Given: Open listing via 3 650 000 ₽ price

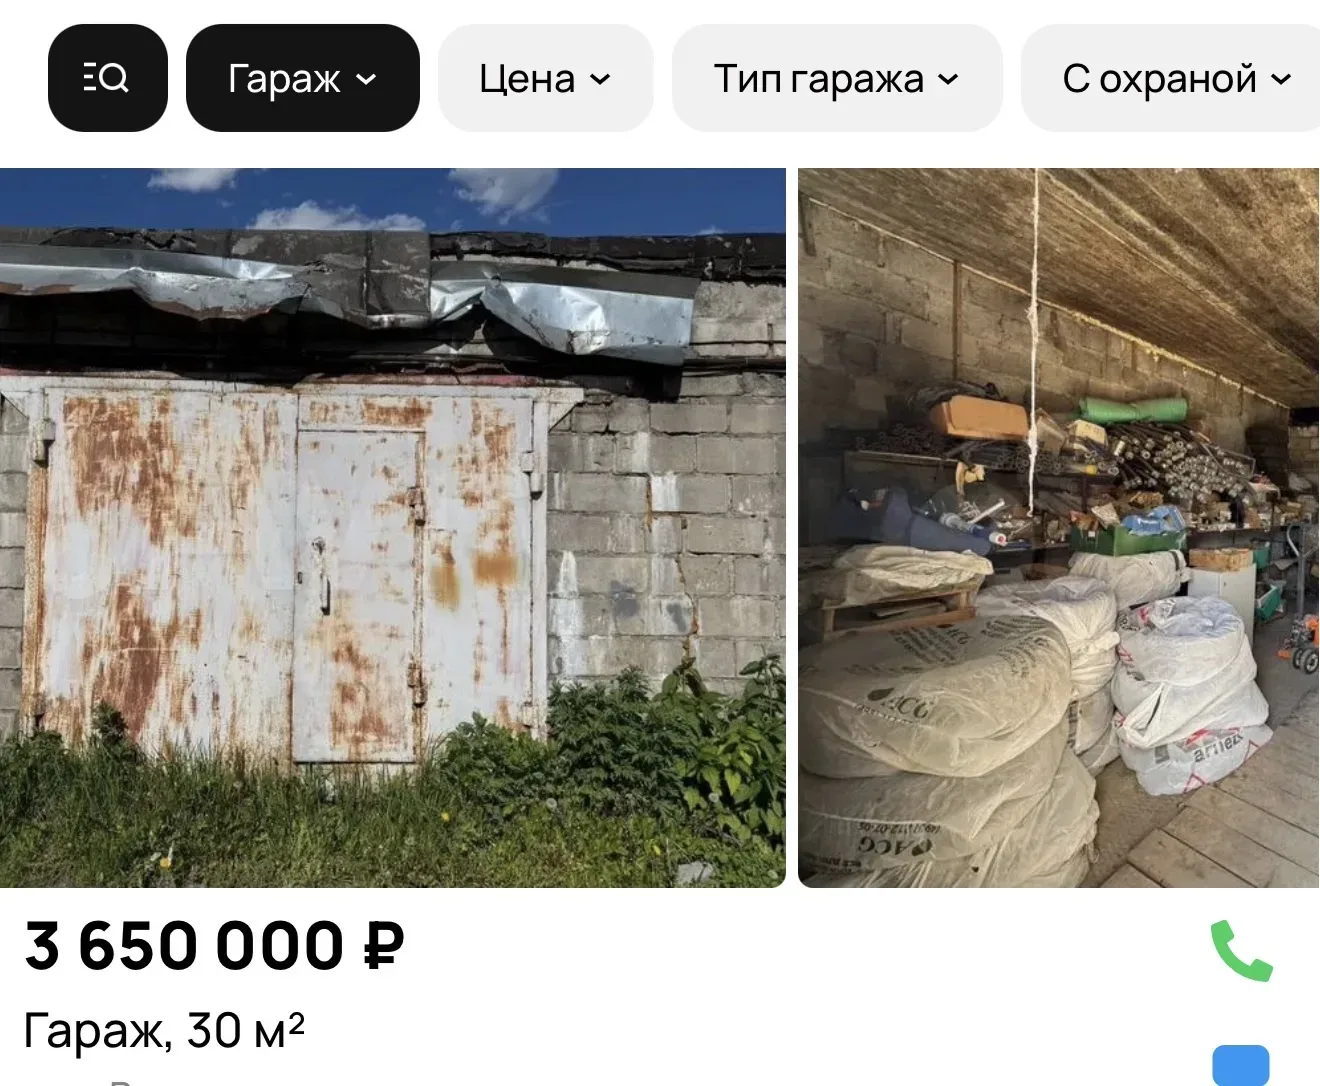Looking at the screenshot, I should (214, 946).
